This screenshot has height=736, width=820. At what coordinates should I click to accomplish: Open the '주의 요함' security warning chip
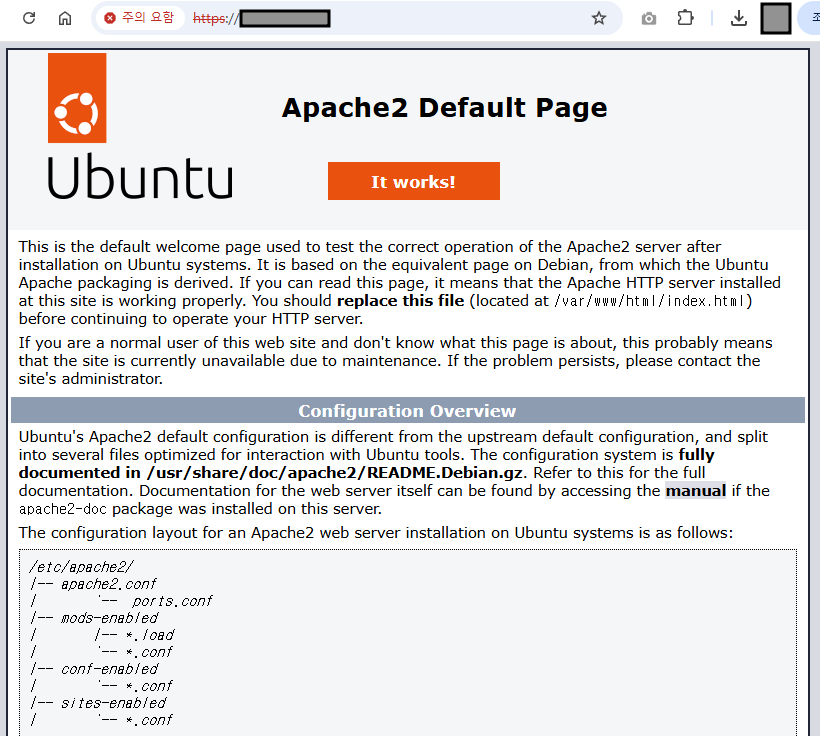tap(139, 18)
